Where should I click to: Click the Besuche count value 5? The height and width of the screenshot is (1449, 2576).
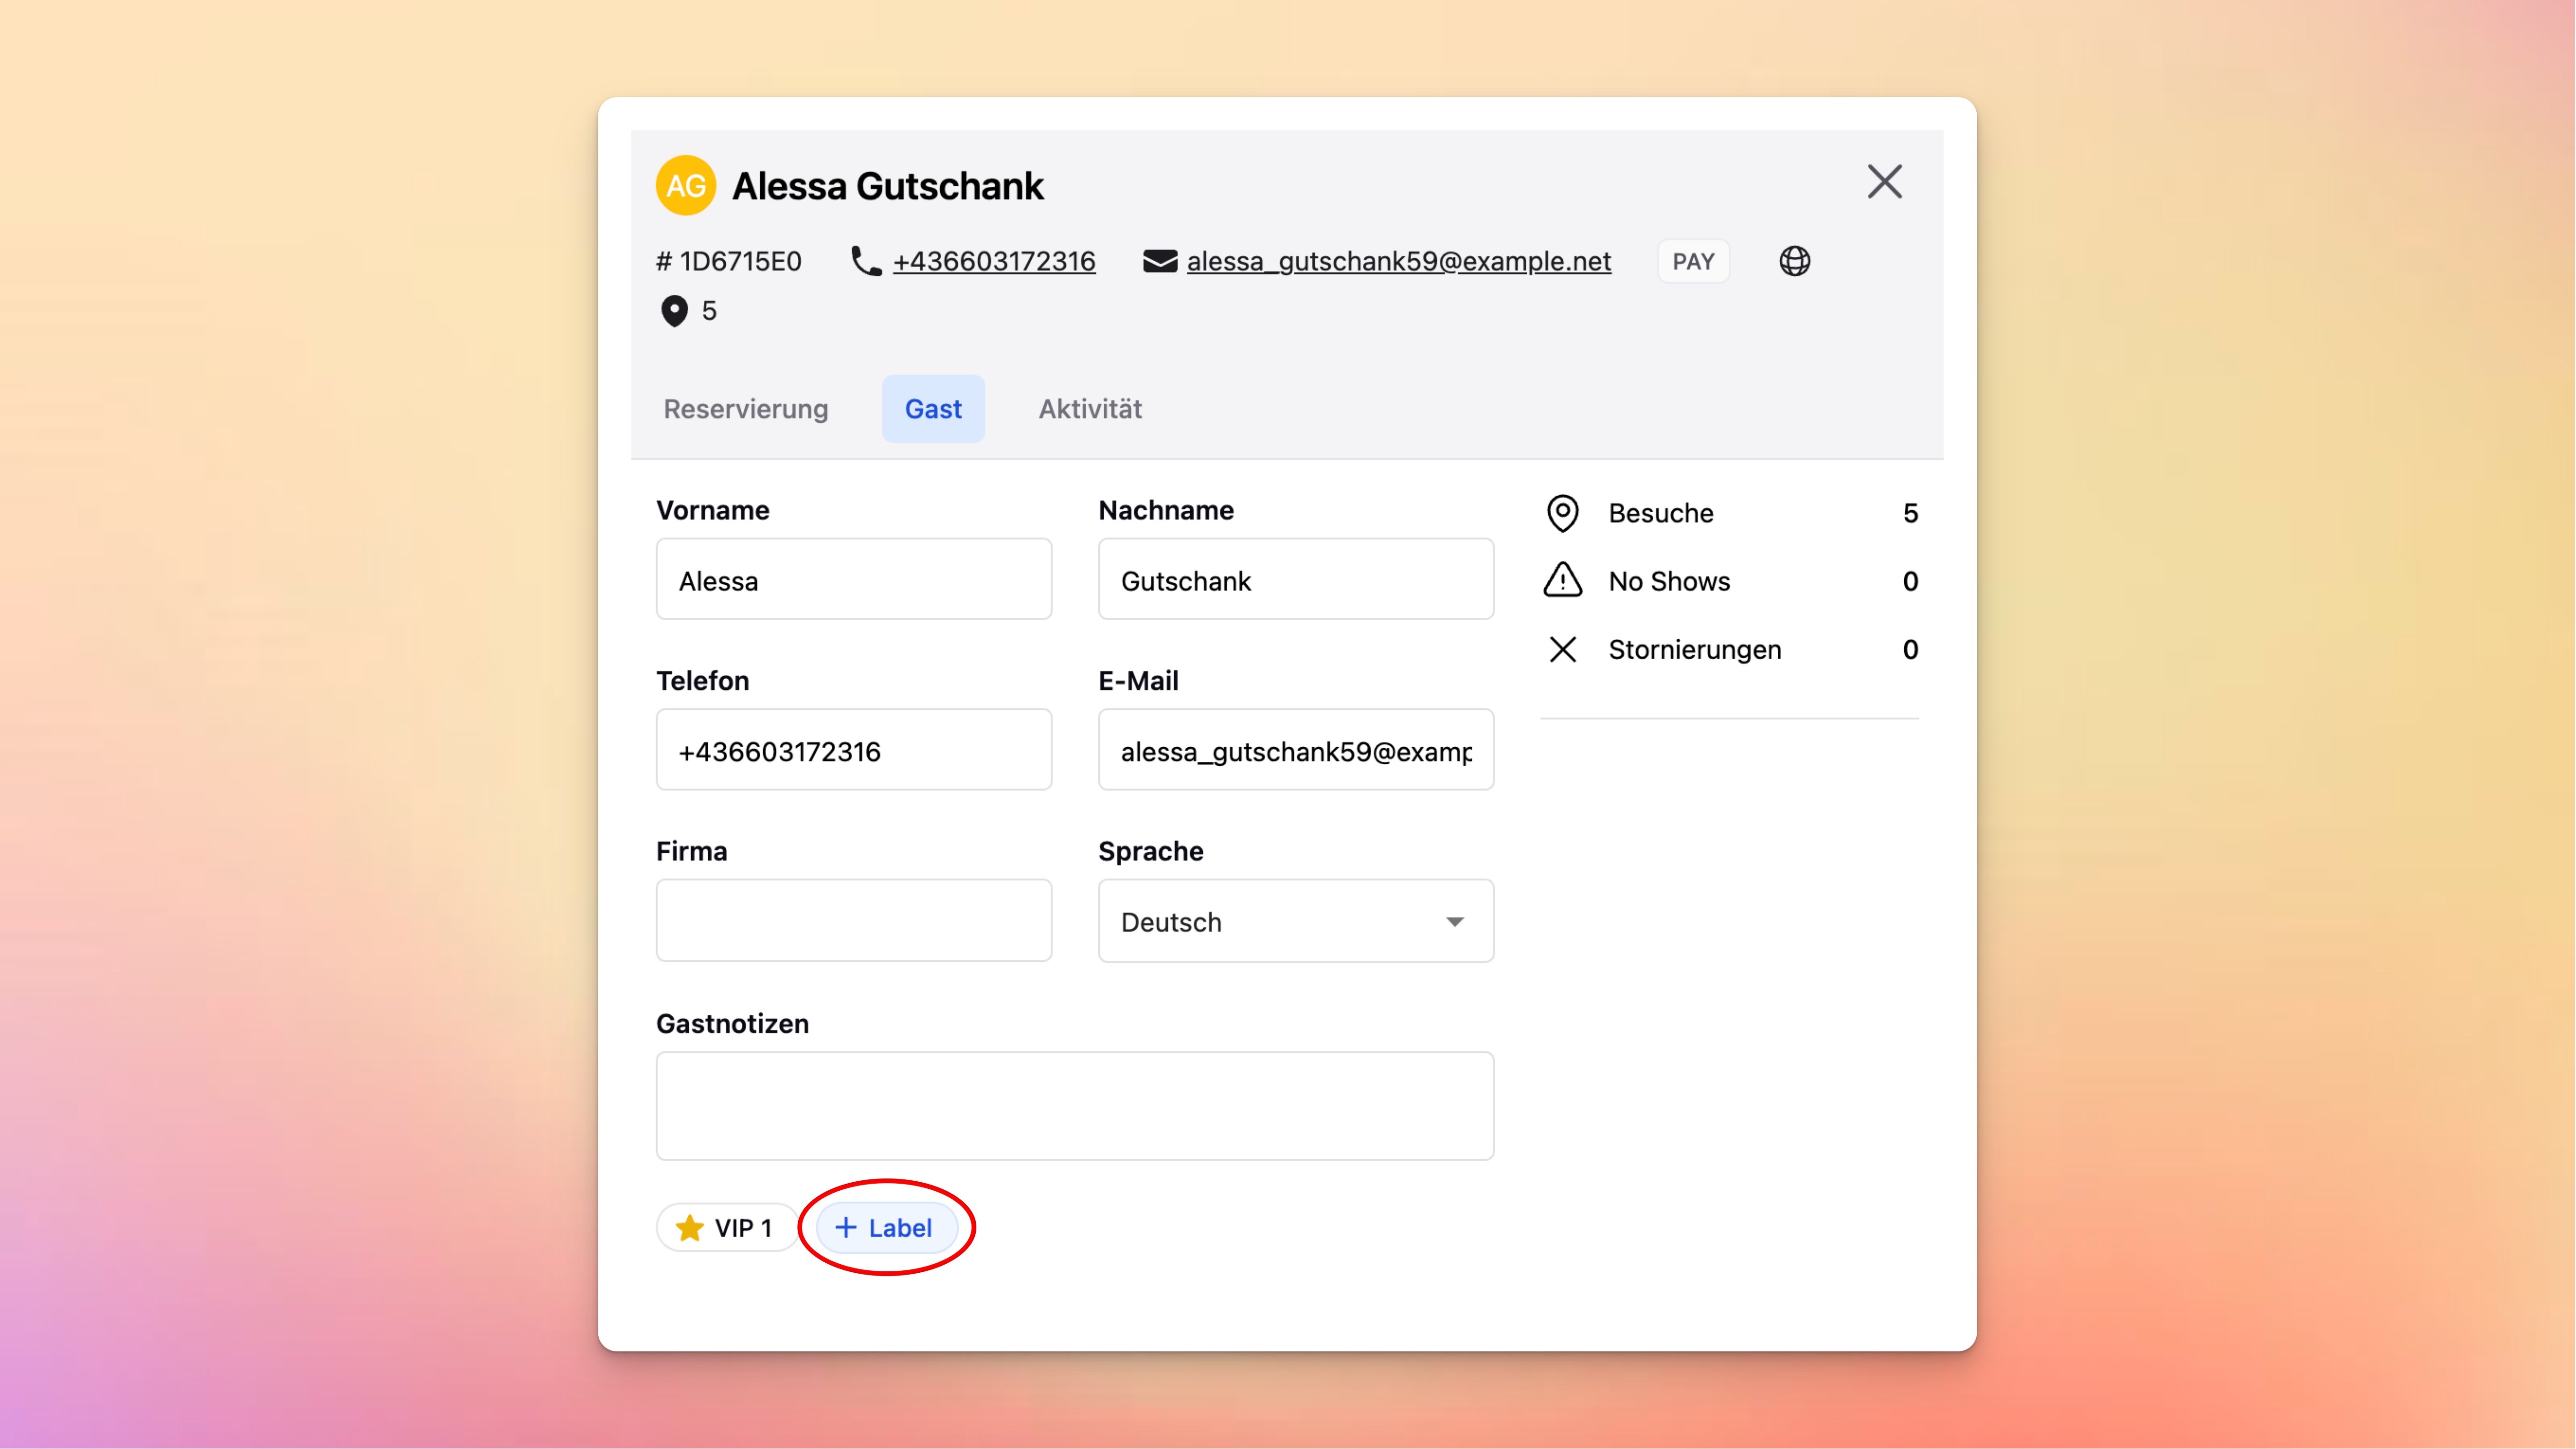[1910, 513]
